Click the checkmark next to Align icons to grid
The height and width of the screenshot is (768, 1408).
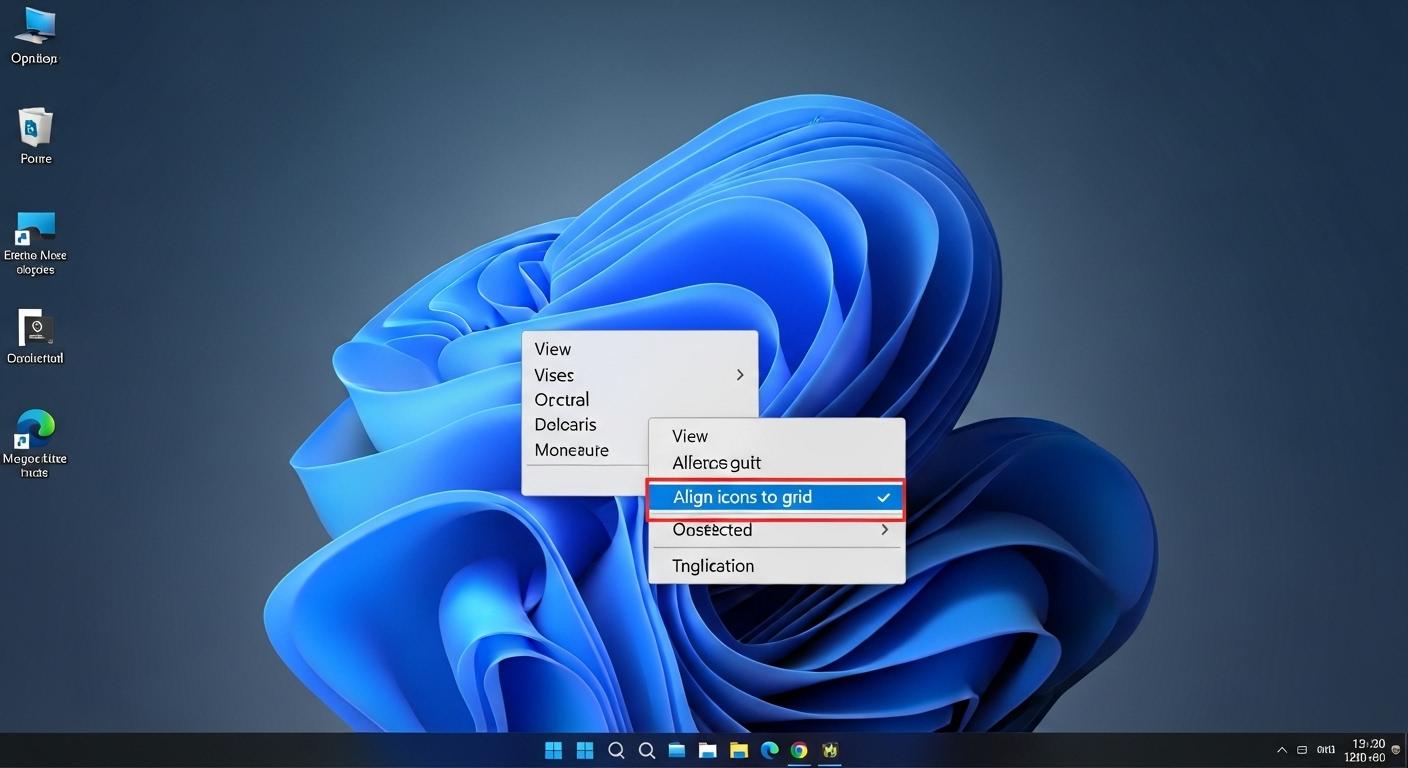pos(883,497)
